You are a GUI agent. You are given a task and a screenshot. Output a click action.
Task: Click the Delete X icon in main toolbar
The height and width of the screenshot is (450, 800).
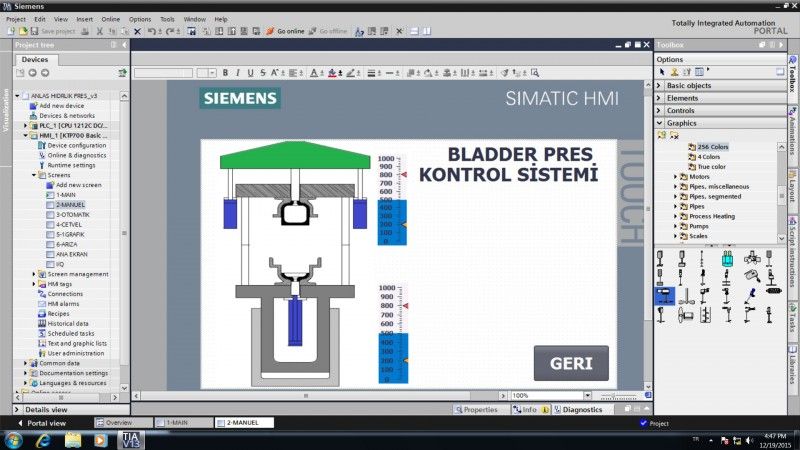point(137,31)
